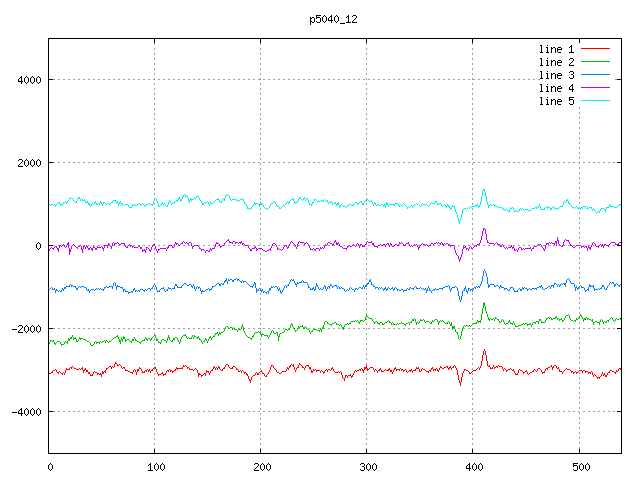Click the plot title p5040_12
This screenshot has height=480, width=640.
(x=334, y=19)
